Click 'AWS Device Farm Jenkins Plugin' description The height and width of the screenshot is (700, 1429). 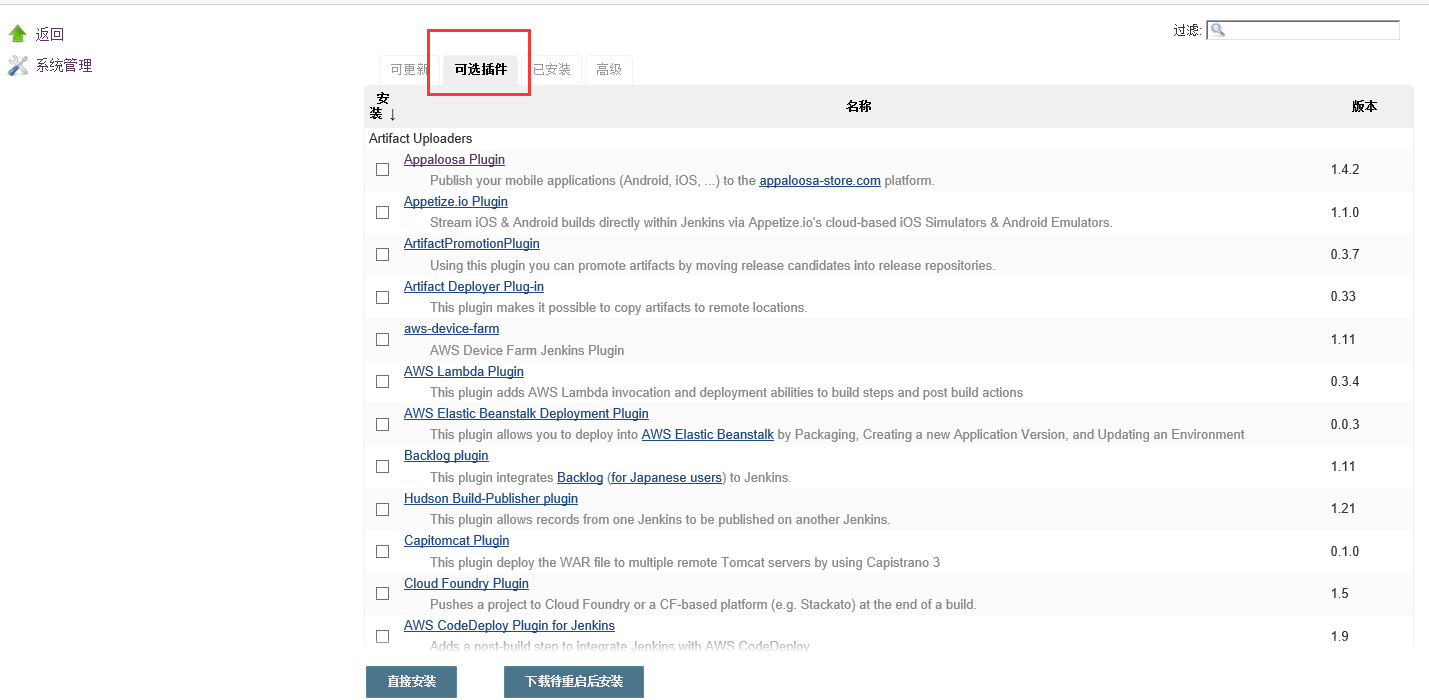pyautogui.click(x=527, y=351)
